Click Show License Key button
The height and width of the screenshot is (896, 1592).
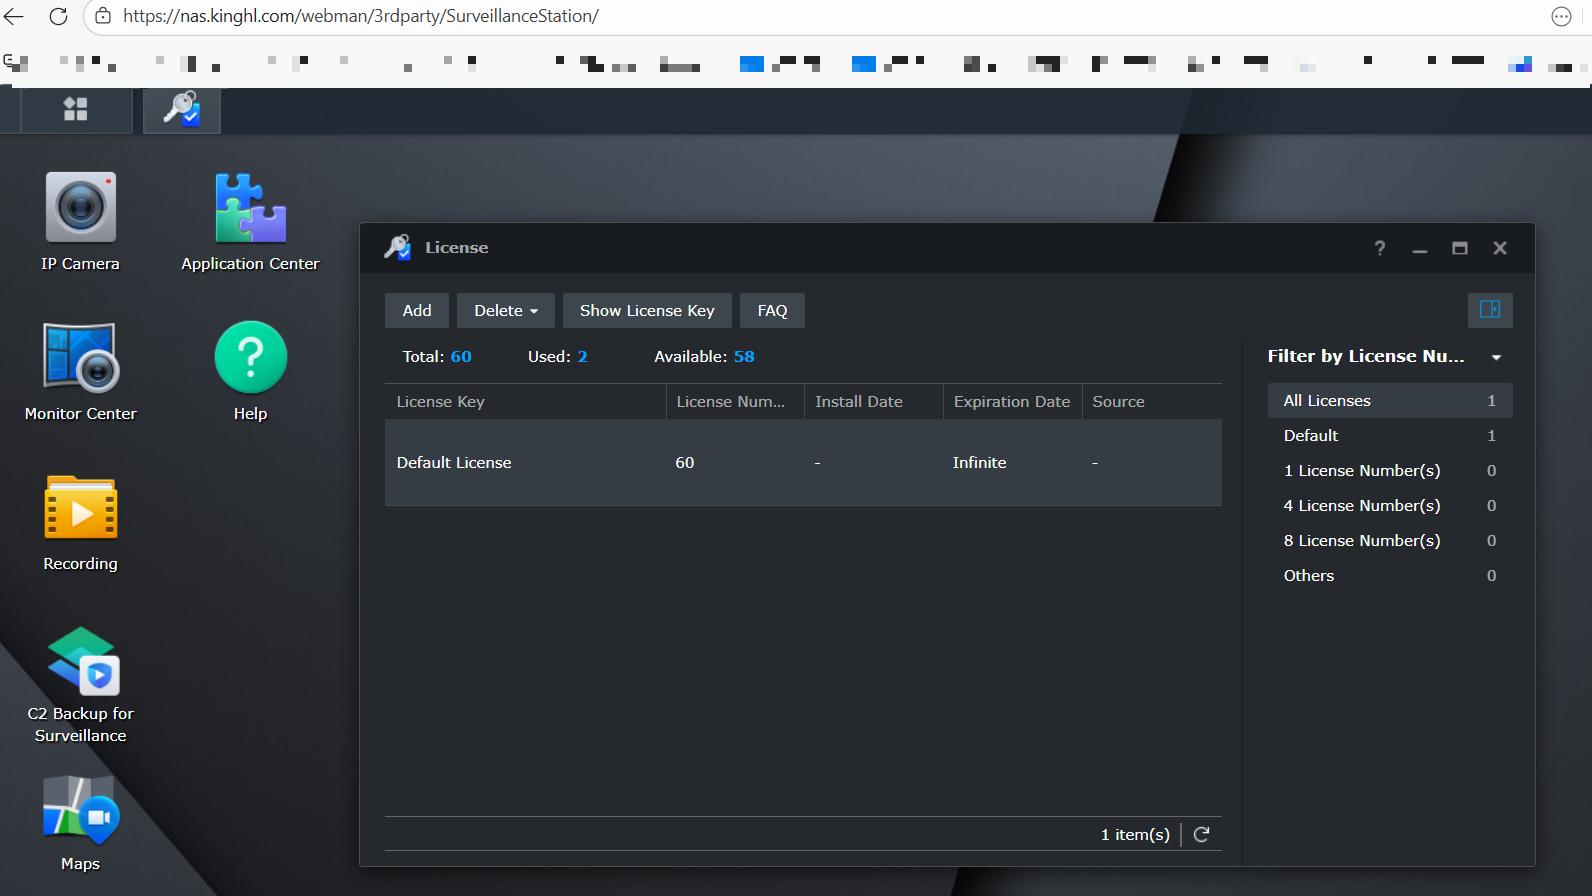pyautogui.click(x=647, y=311)
